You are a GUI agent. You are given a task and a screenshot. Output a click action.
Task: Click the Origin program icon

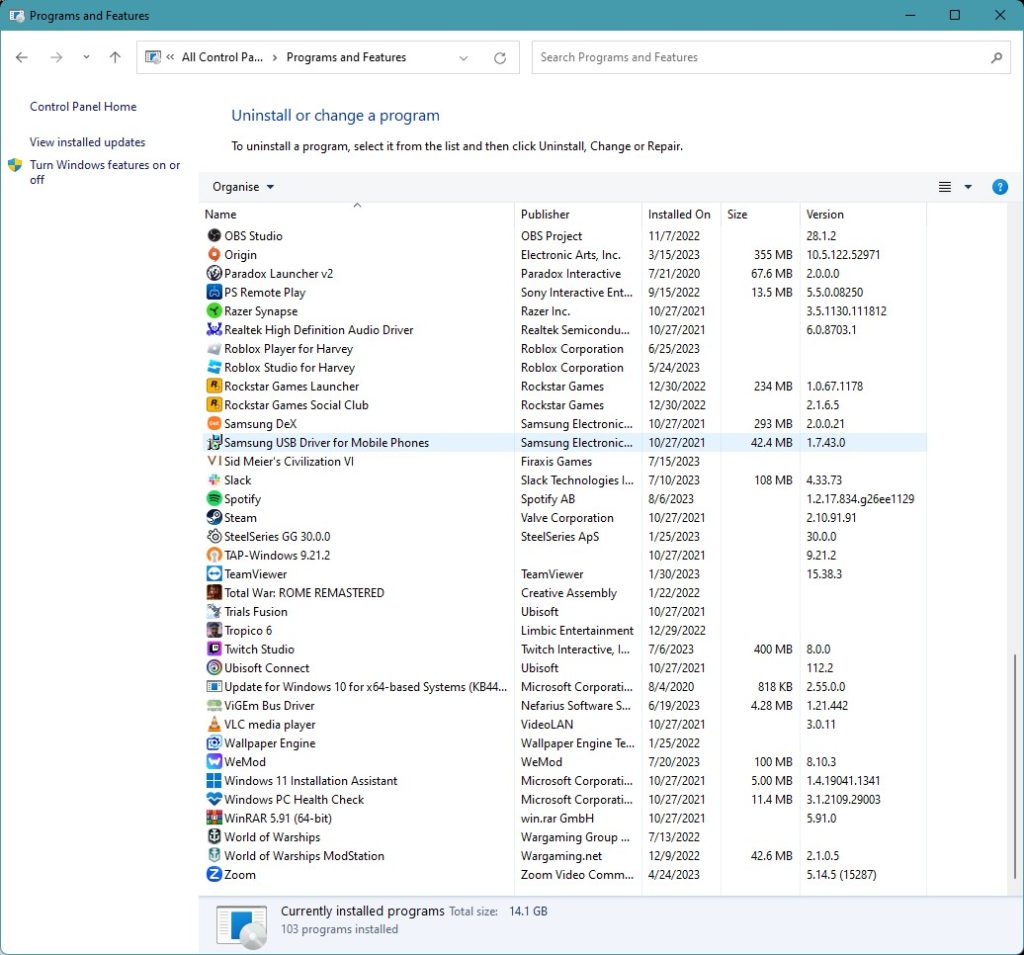click(x=214, y=255)
